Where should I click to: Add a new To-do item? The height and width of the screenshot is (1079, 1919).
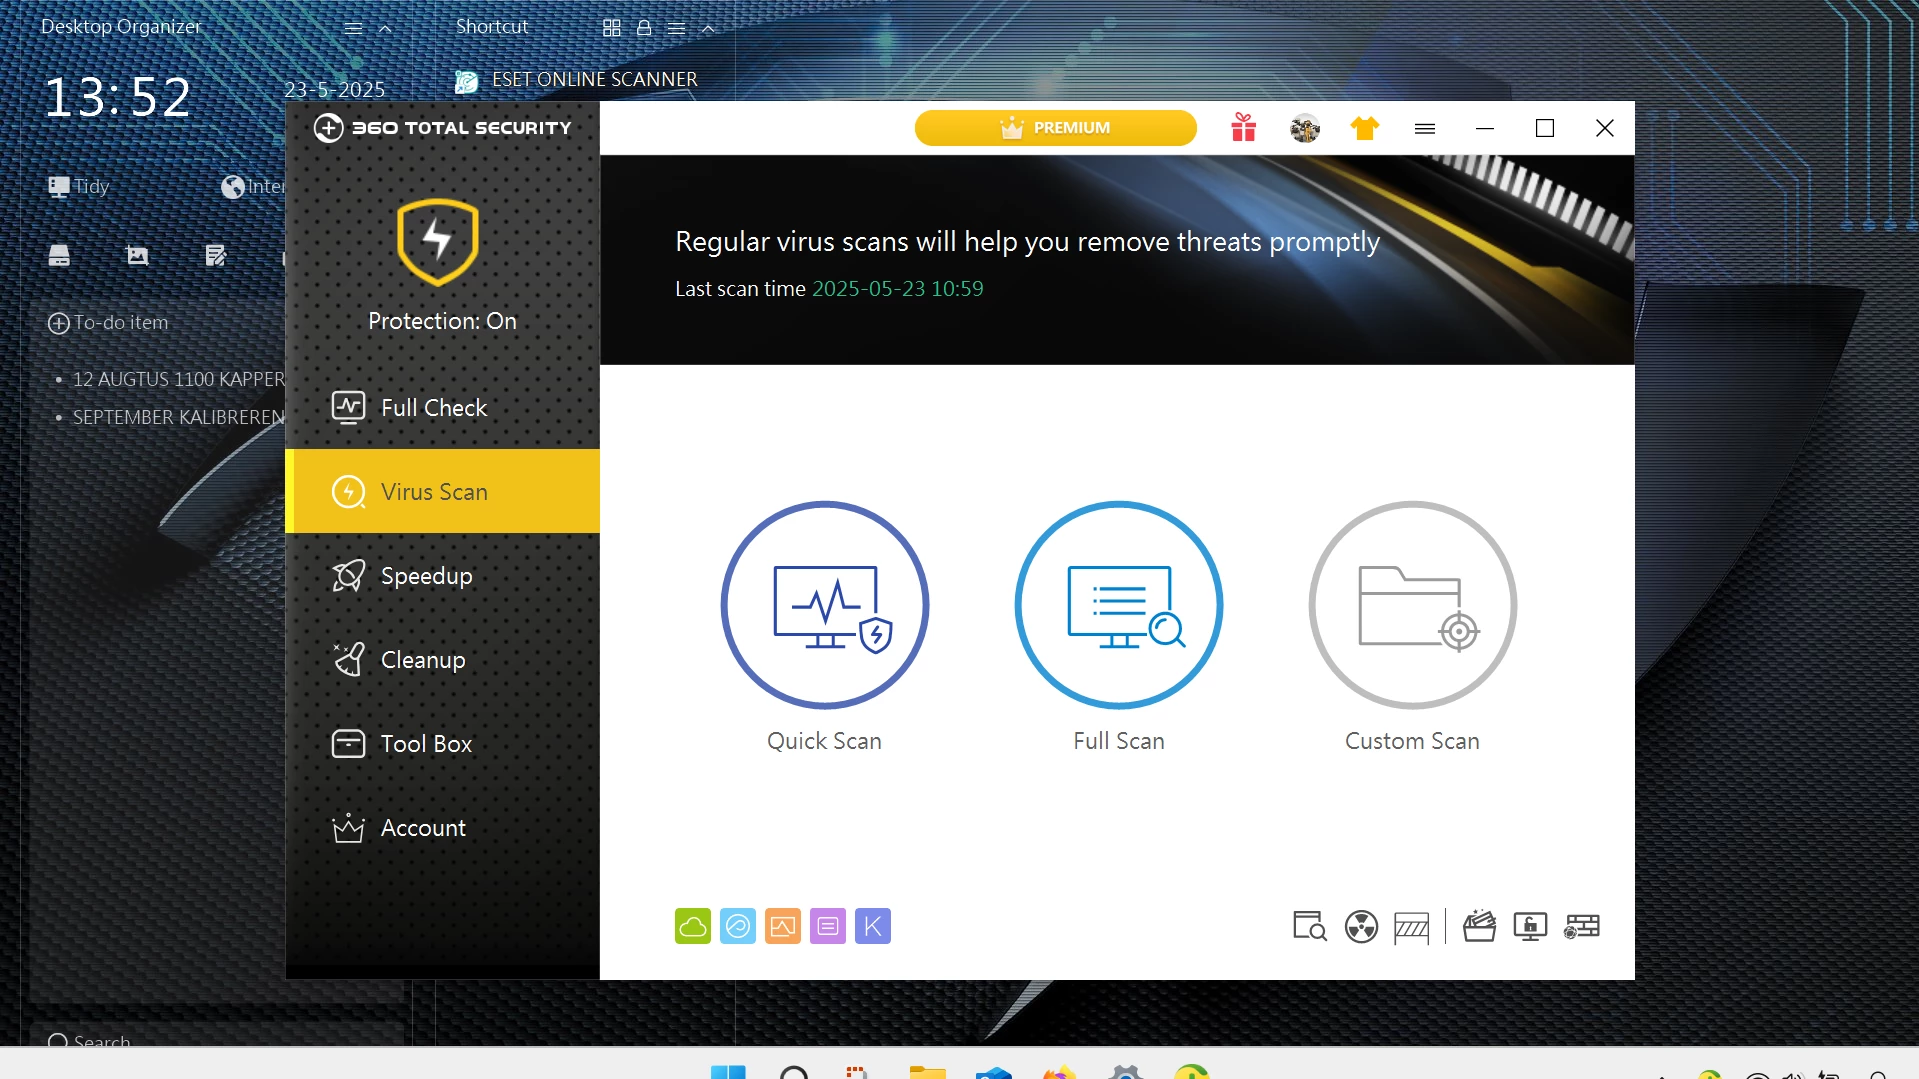click(x=108, y=323)
